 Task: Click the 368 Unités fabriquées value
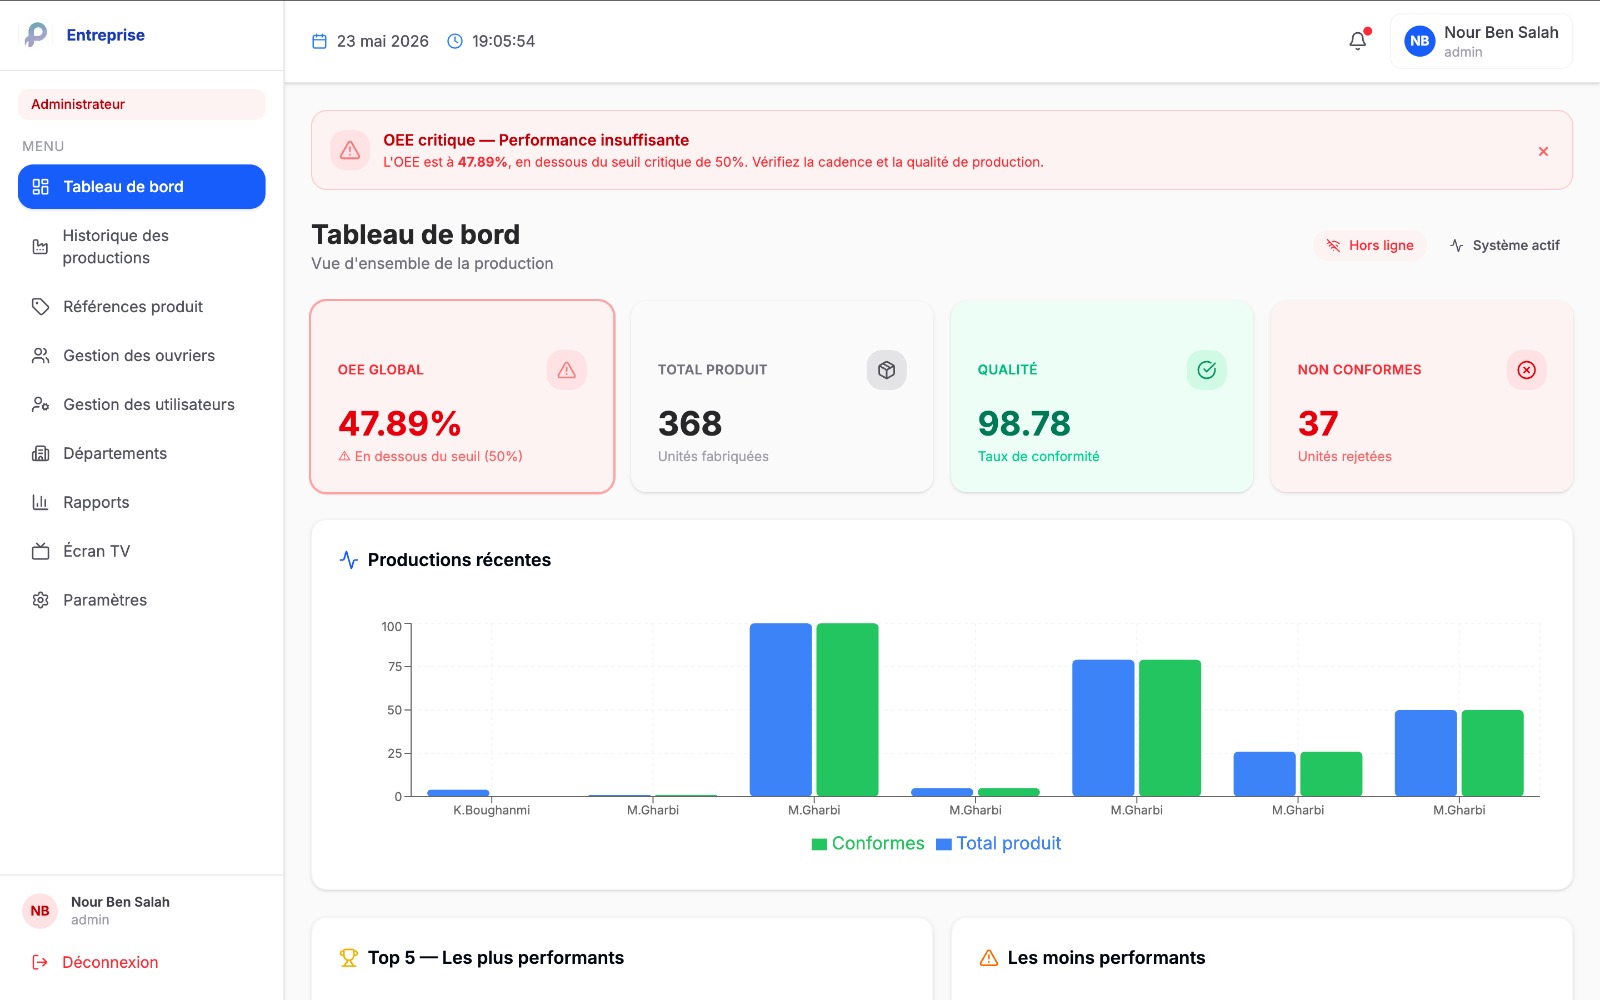tap(690, 424)
